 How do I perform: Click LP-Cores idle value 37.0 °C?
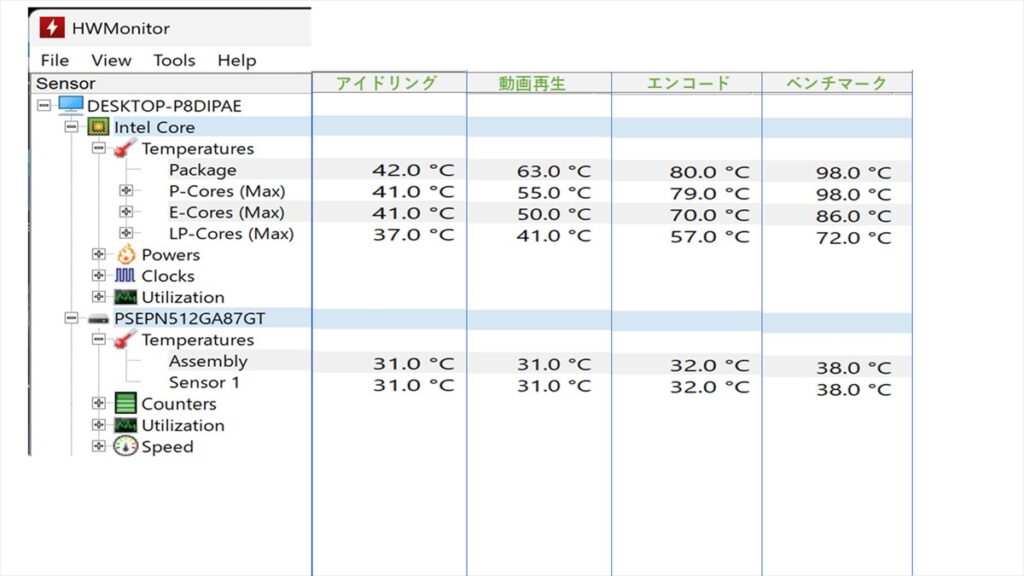point(413,234)
